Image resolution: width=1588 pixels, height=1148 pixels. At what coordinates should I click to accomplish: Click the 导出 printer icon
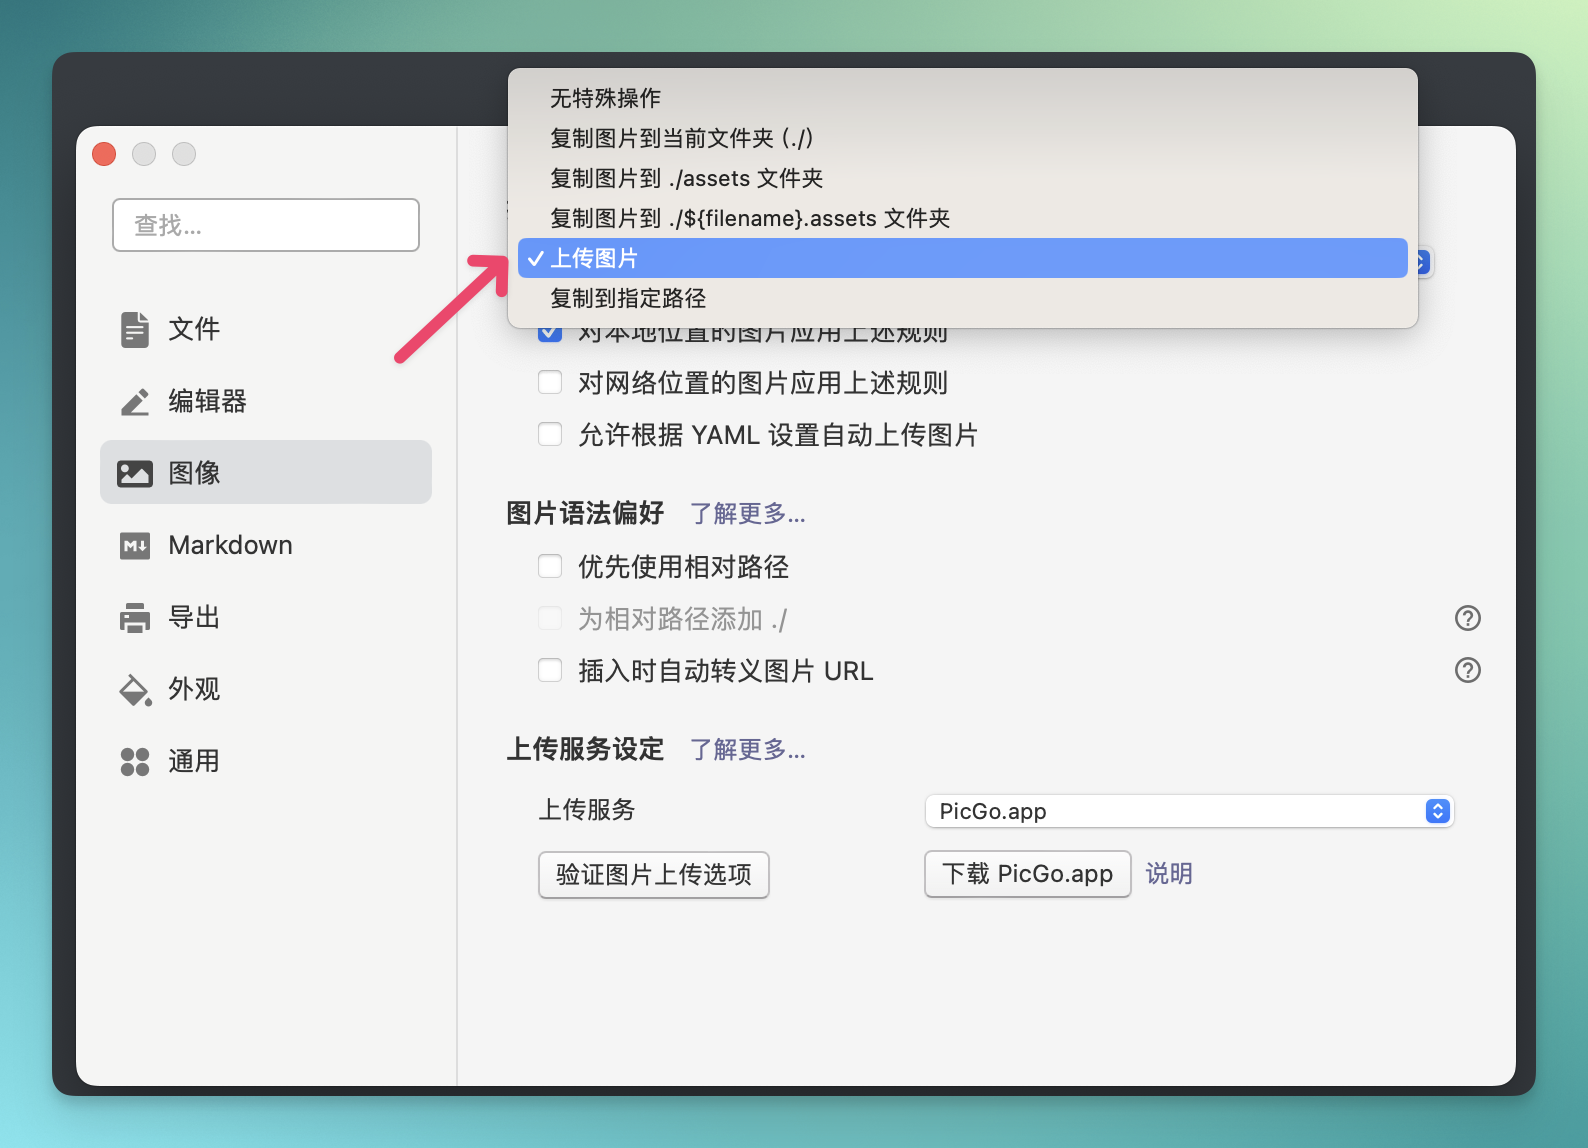(135, 618)
